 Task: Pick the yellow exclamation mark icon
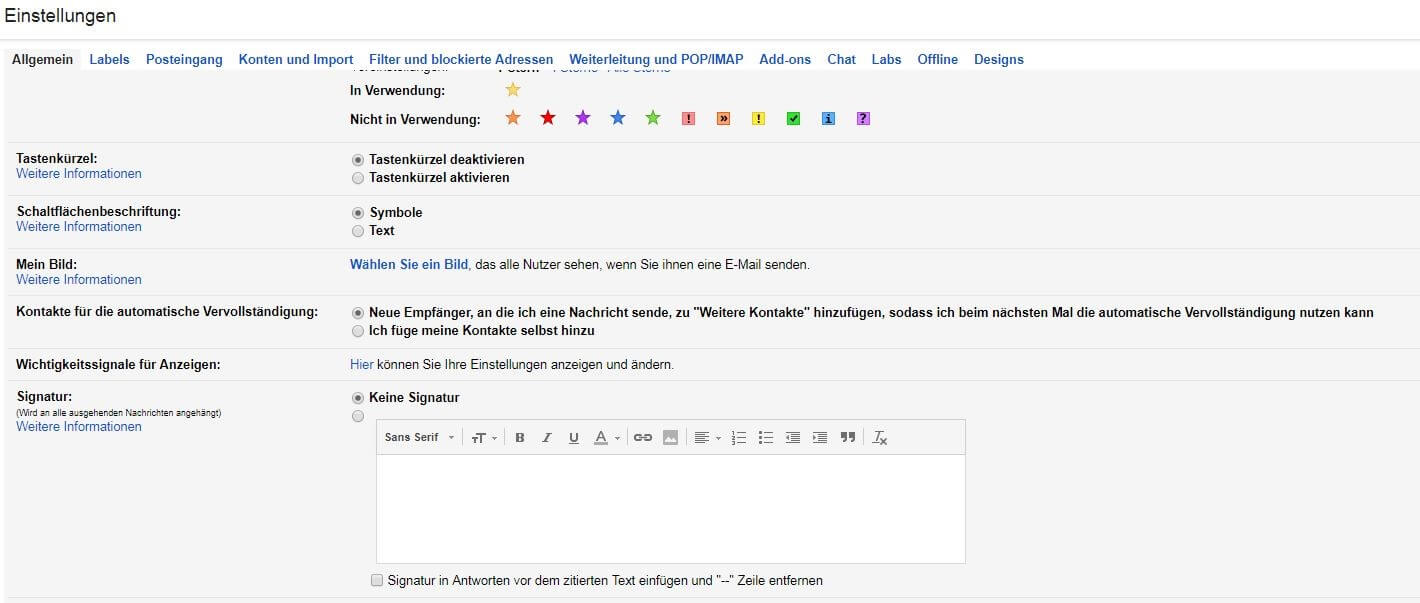tap(758, 118)
